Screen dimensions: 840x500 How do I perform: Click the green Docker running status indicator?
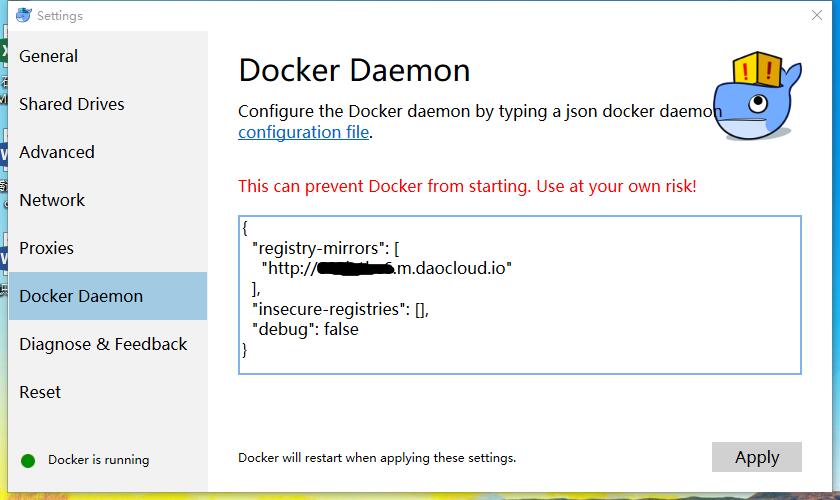point(28,460)
